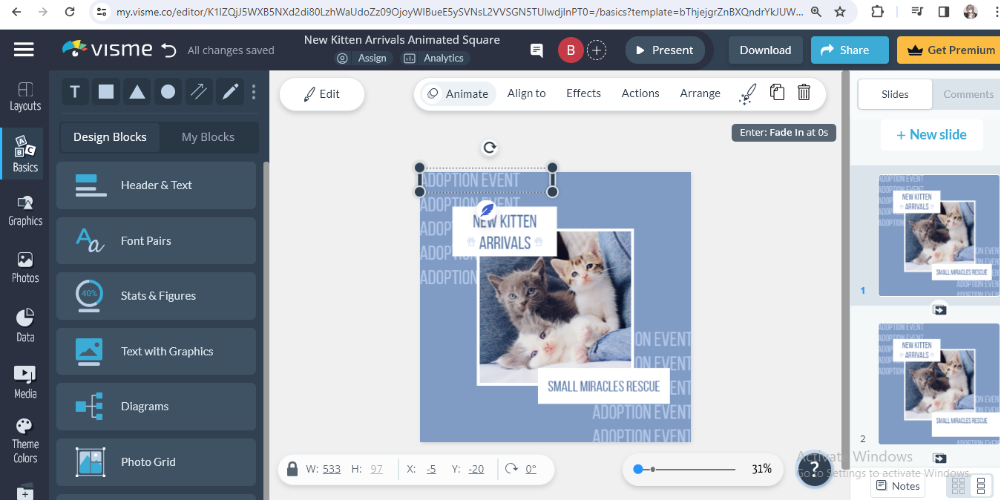Viewport: 1000px width, 500px height.
Task: Copy style with the paintbrush icon
Action: click(747, 93)
